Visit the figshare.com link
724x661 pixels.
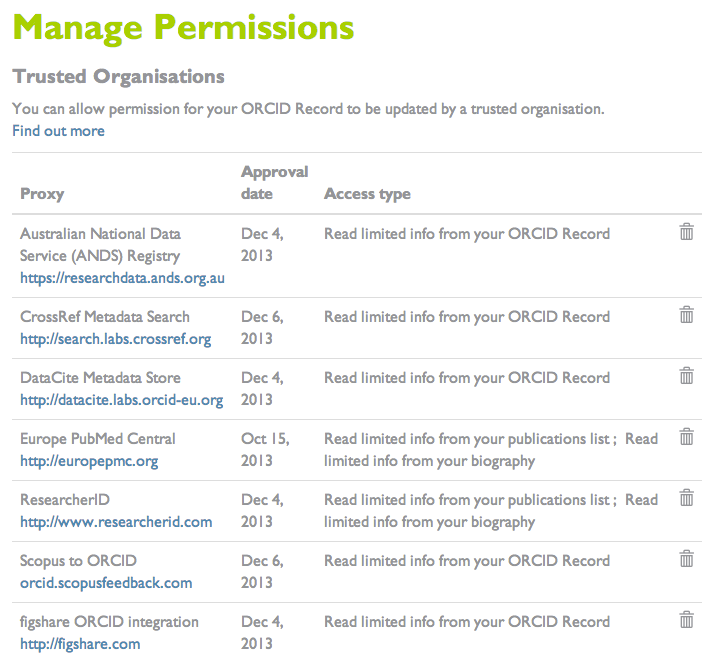click(x=80, y=644)
